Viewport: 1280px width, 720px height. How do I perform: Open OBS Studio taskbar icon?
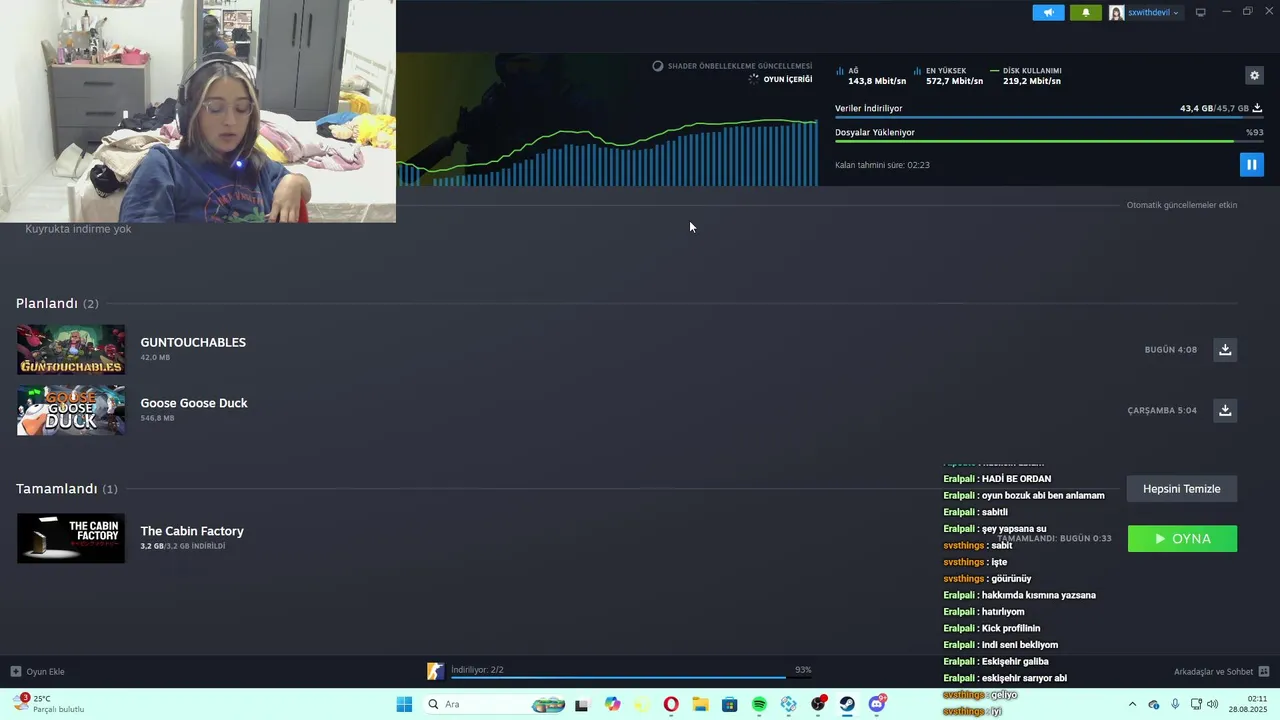[x=818, y=704]
